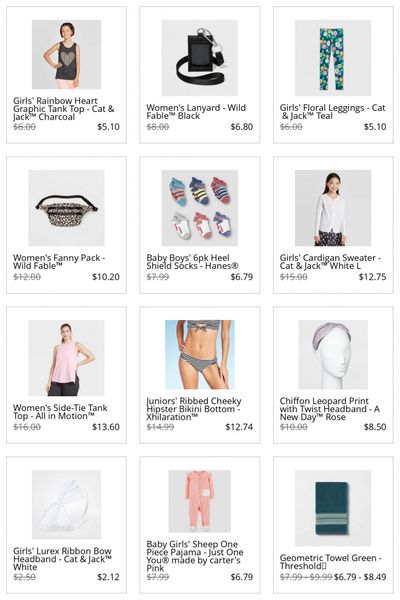This screenshot has width=400, height=600.
Task: Click the pink sheep pajama thumbnail
Action: (199, 501)
